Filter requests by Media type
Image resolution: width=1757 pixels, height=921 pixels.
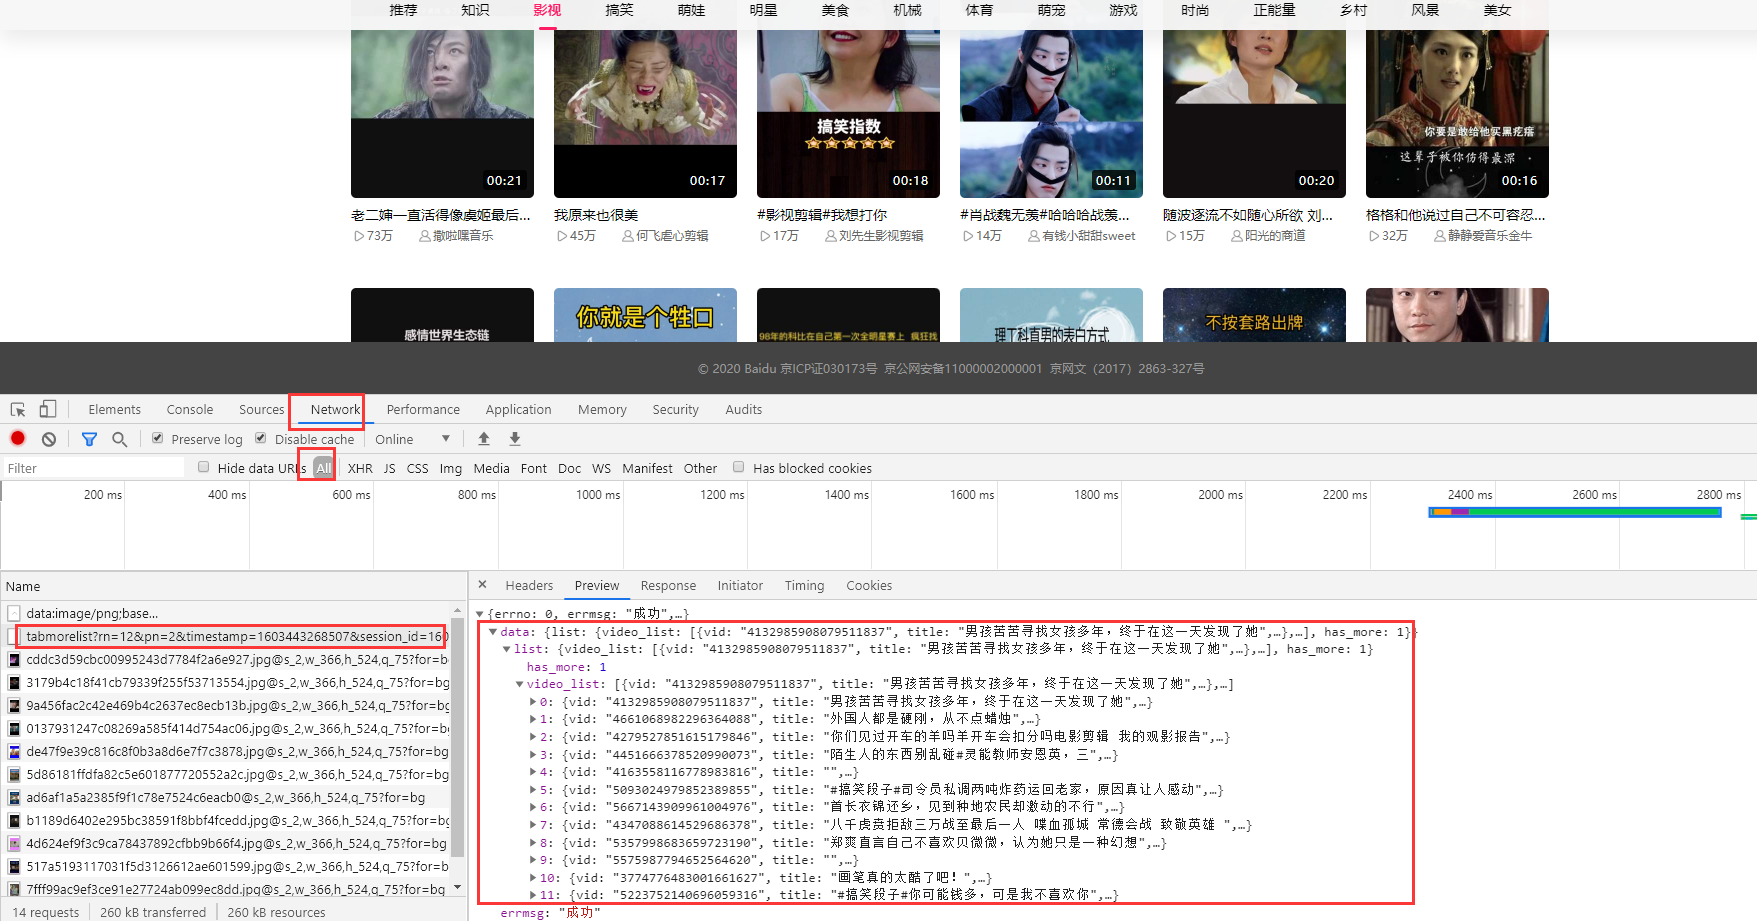point(491,468)
